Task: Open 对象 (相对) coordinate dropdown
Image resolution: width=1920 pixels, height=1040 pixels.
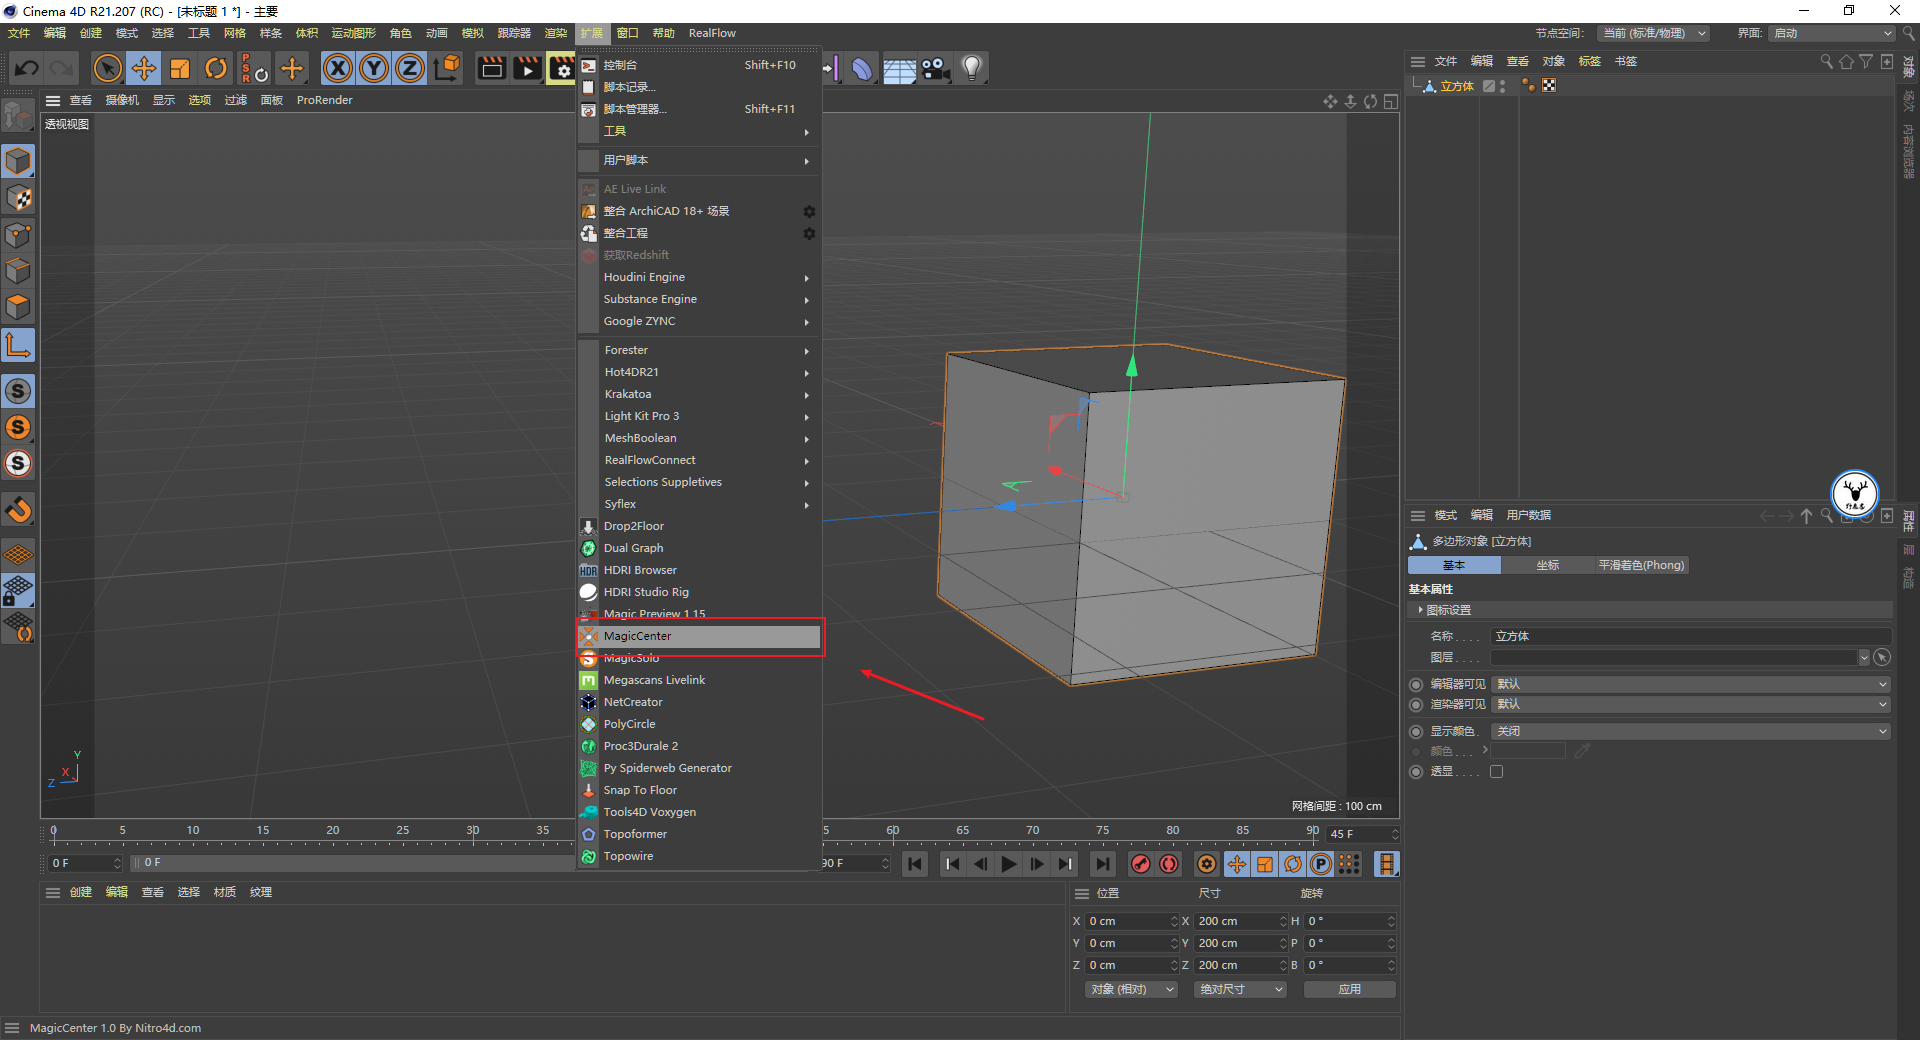Action: 1131,989
